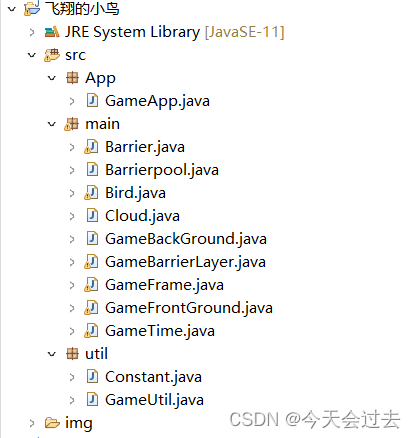This screenshot has width=416, height=438.
Task: Expand GameFrontGround.java members
Action: [x=72, y=308]
